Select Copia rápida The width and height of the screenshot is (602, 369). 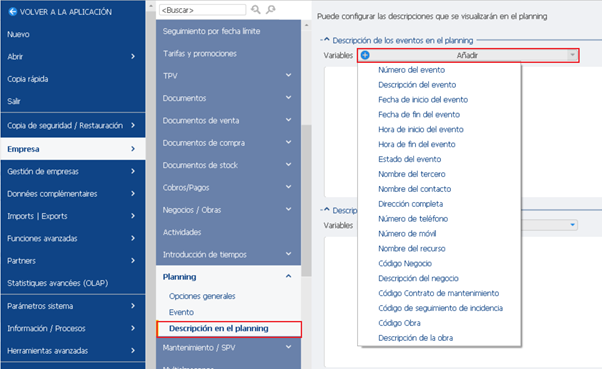(73, 79)
